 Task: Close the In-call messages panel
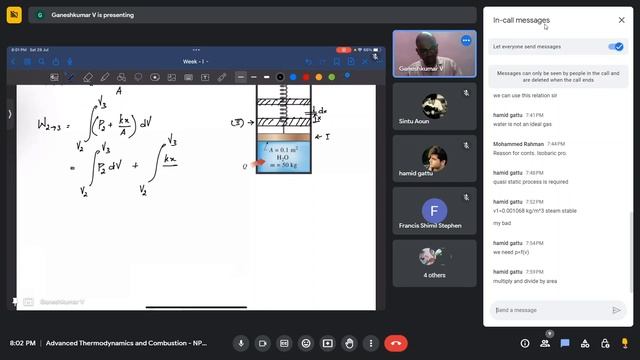pos(621,20)
